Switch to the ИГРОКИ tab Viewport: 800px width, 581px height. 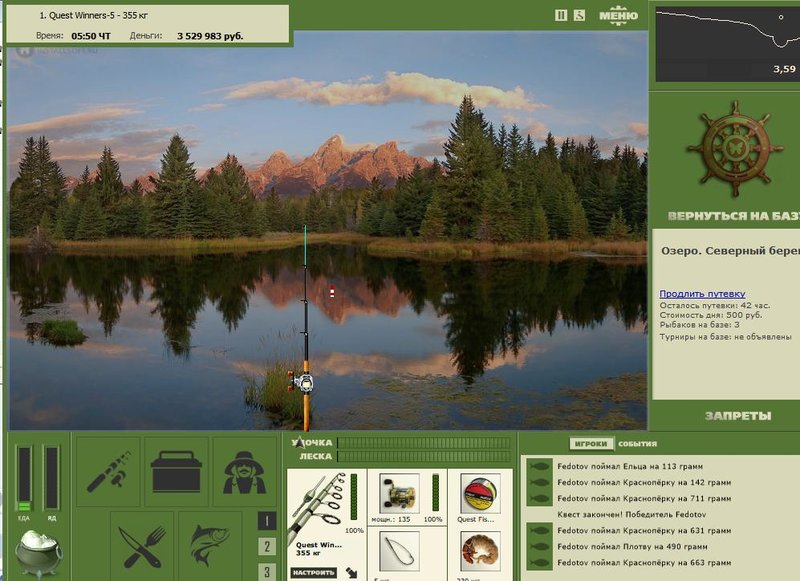pyautogui.click(x=591, y=444)
